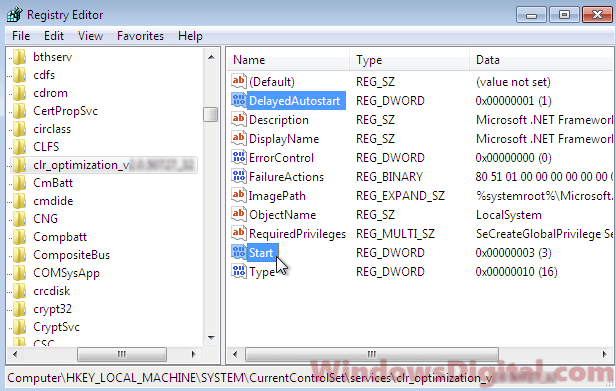616x391 pixels.
Task: Select the DelayedAutostart value name
Action: [x=295, y=101]
